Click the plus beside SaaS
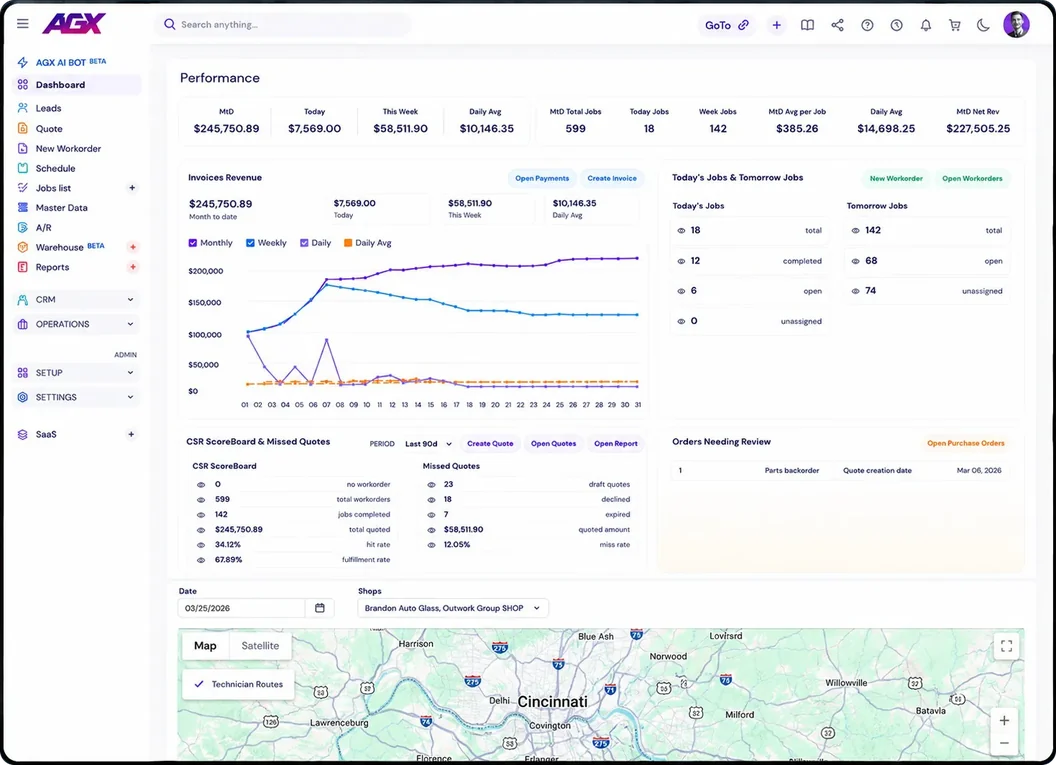 131,434
